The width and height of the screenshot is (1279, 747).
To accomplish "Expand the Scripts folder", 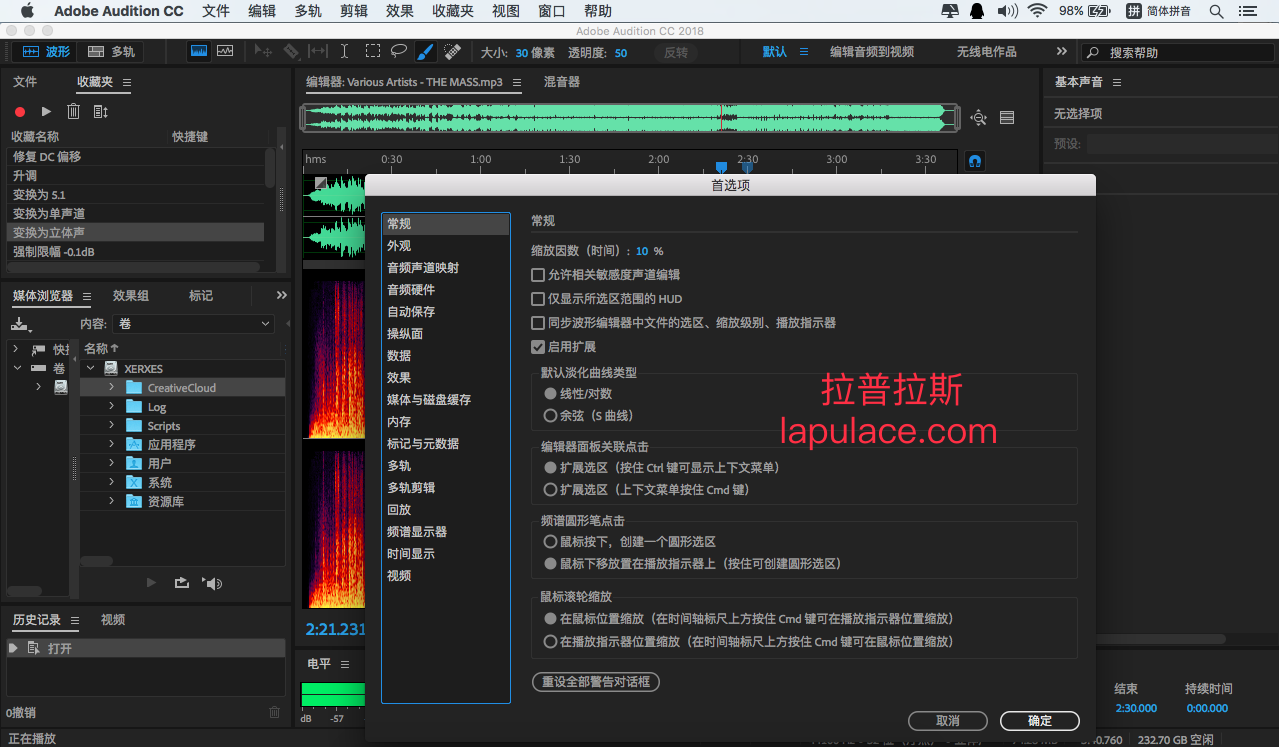I will click(x=112, y=425).
